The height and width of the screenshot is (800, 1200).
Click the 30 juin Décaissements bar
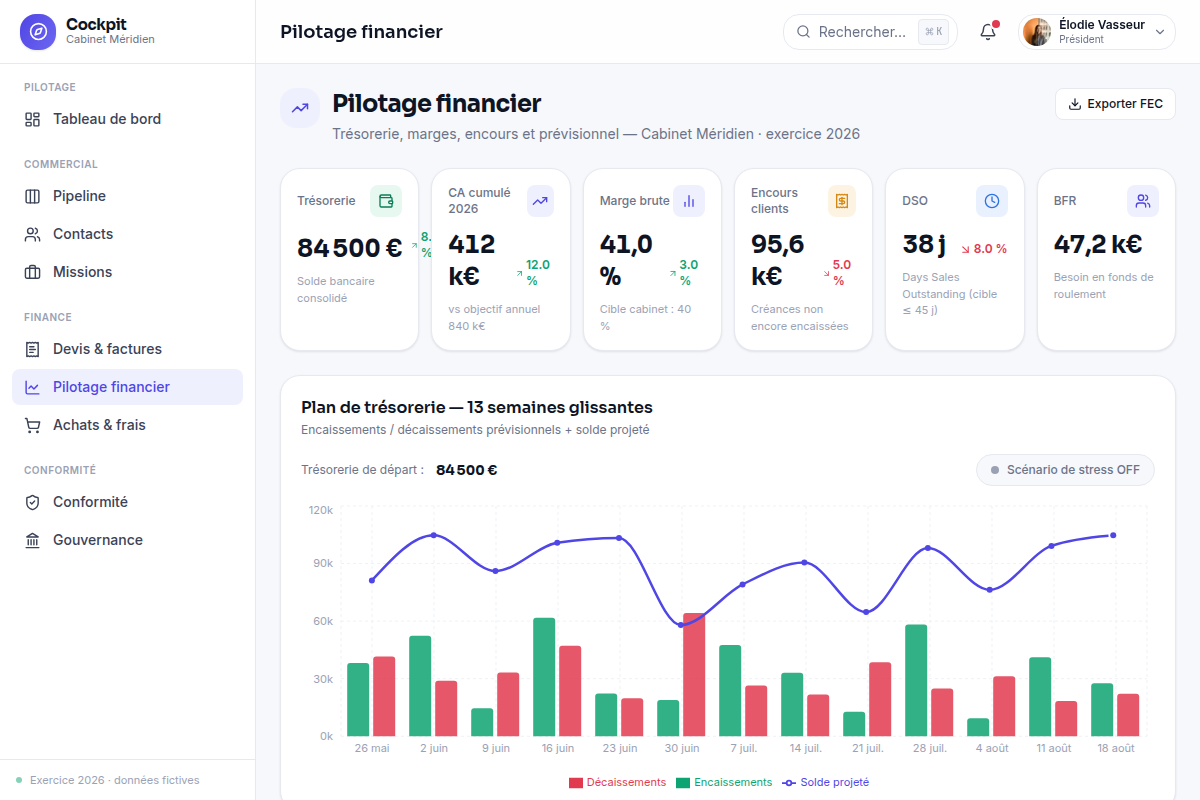point(694,675)
